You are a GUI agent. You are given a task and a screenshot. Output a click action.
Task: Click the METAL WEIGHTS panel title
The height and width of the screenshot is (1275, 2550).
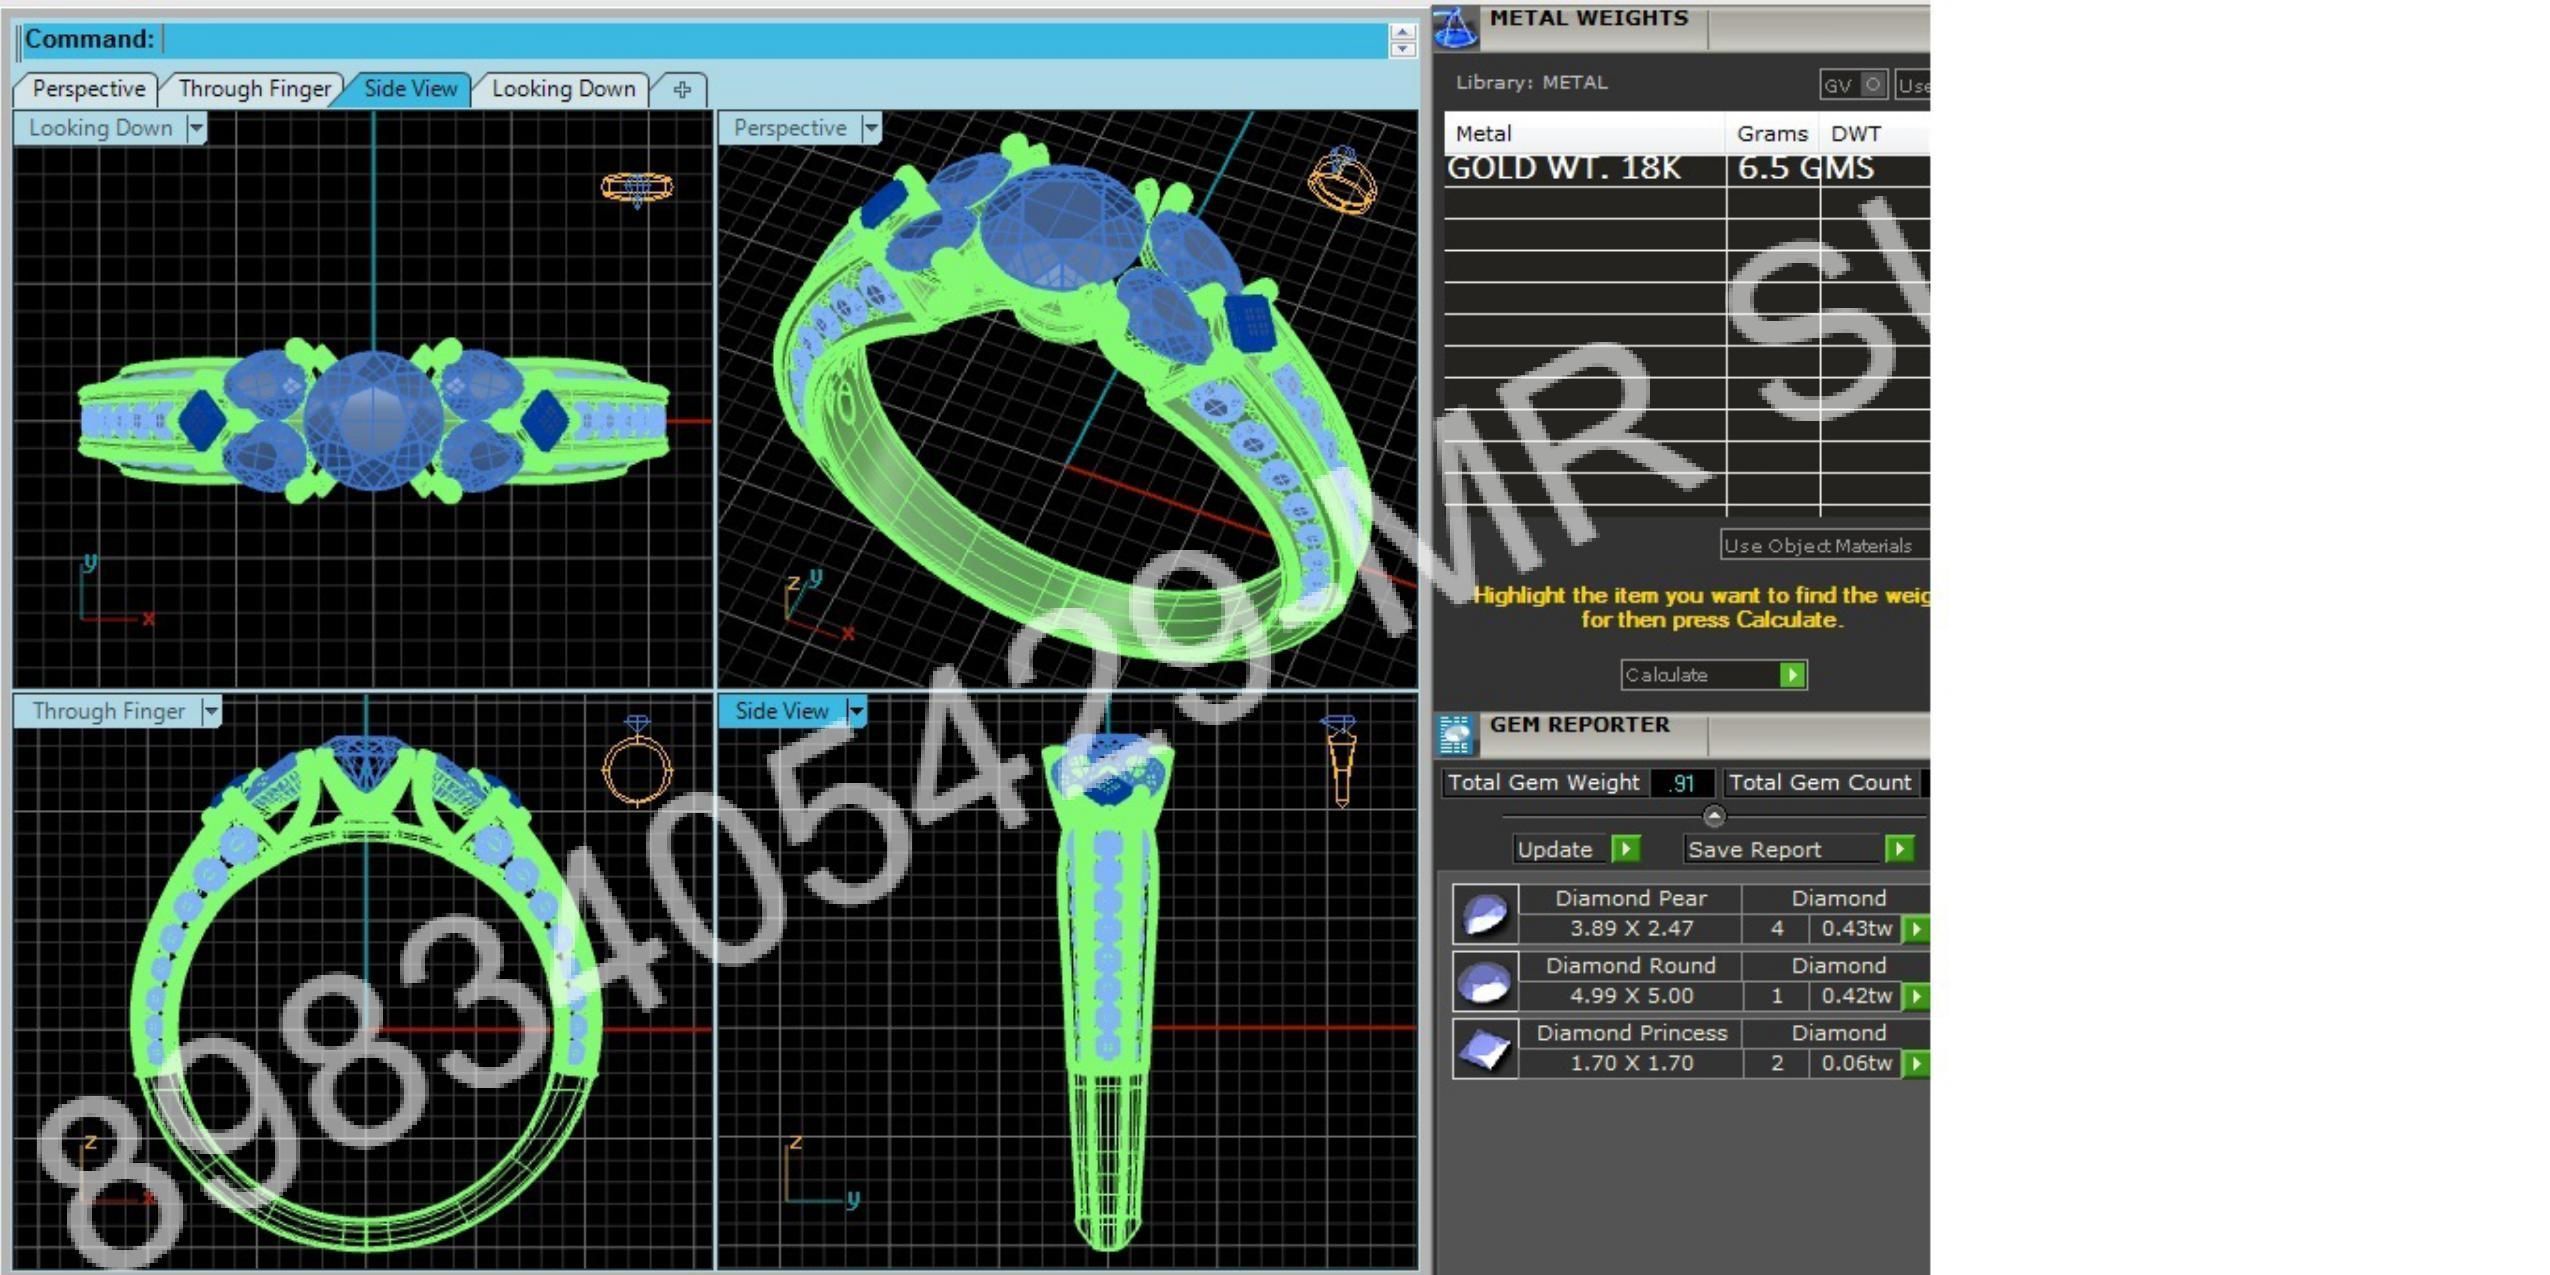pyautogui.click(x=1588, y=18)
